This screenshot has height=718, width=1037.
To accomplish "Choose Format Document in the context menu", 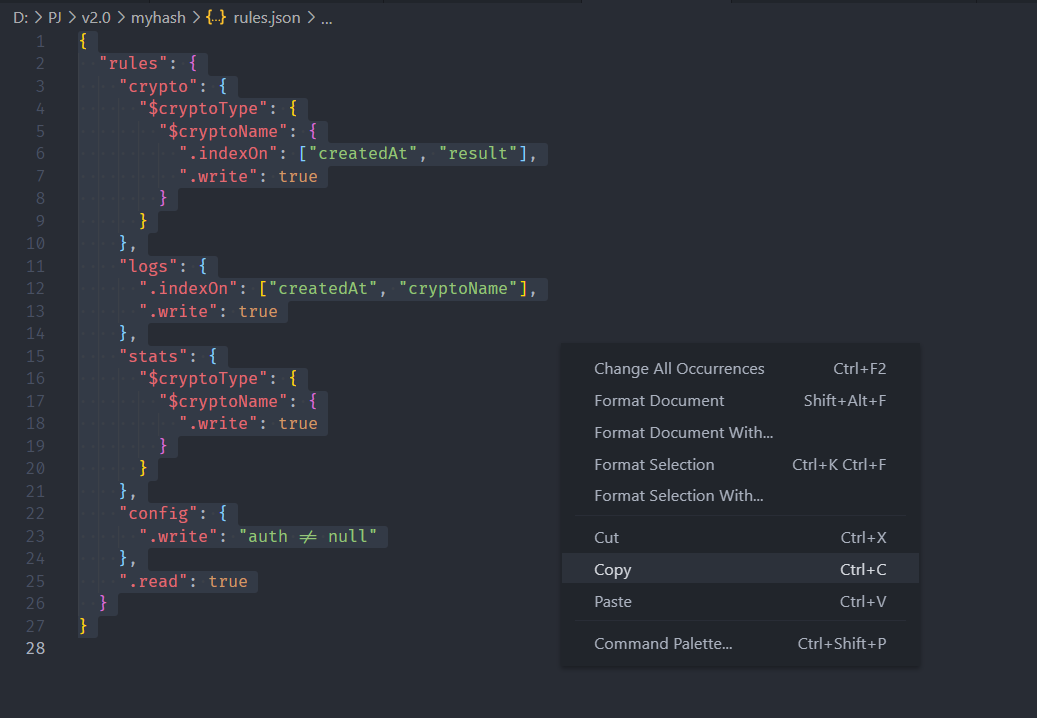I will point(659,401).
